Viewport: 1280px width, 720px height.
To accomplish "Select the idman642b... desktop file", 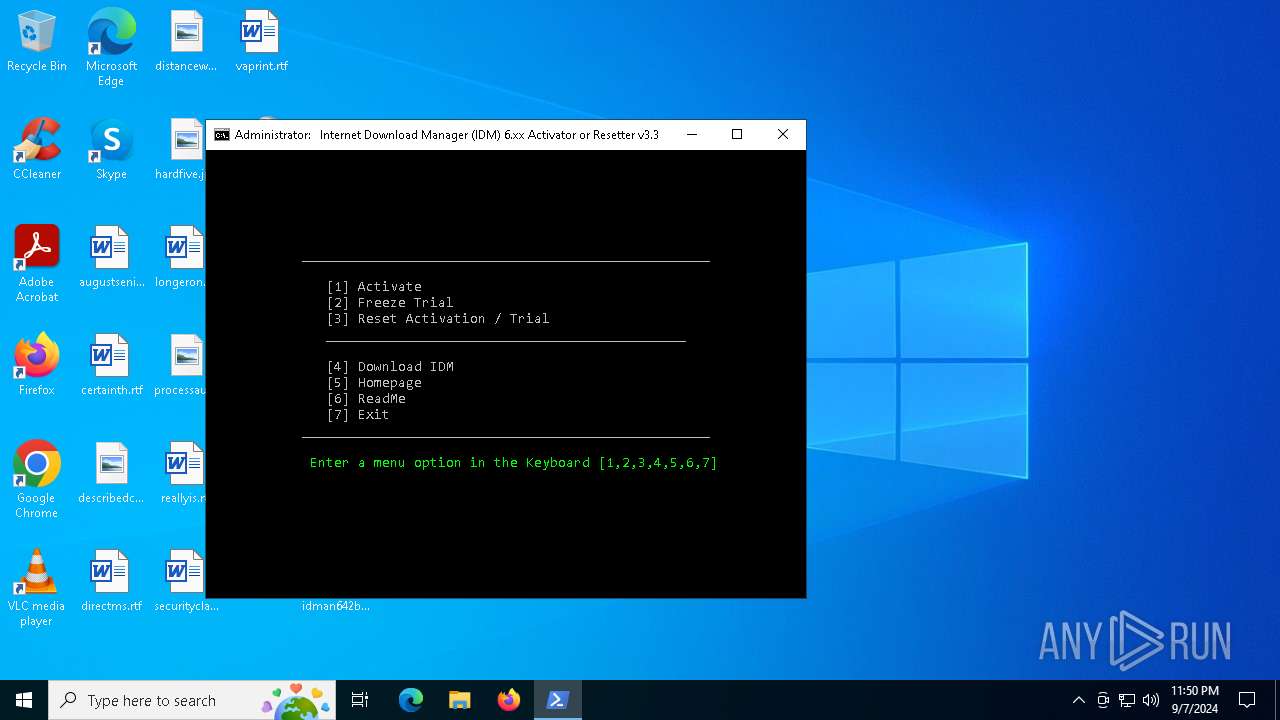I will 336,606.
